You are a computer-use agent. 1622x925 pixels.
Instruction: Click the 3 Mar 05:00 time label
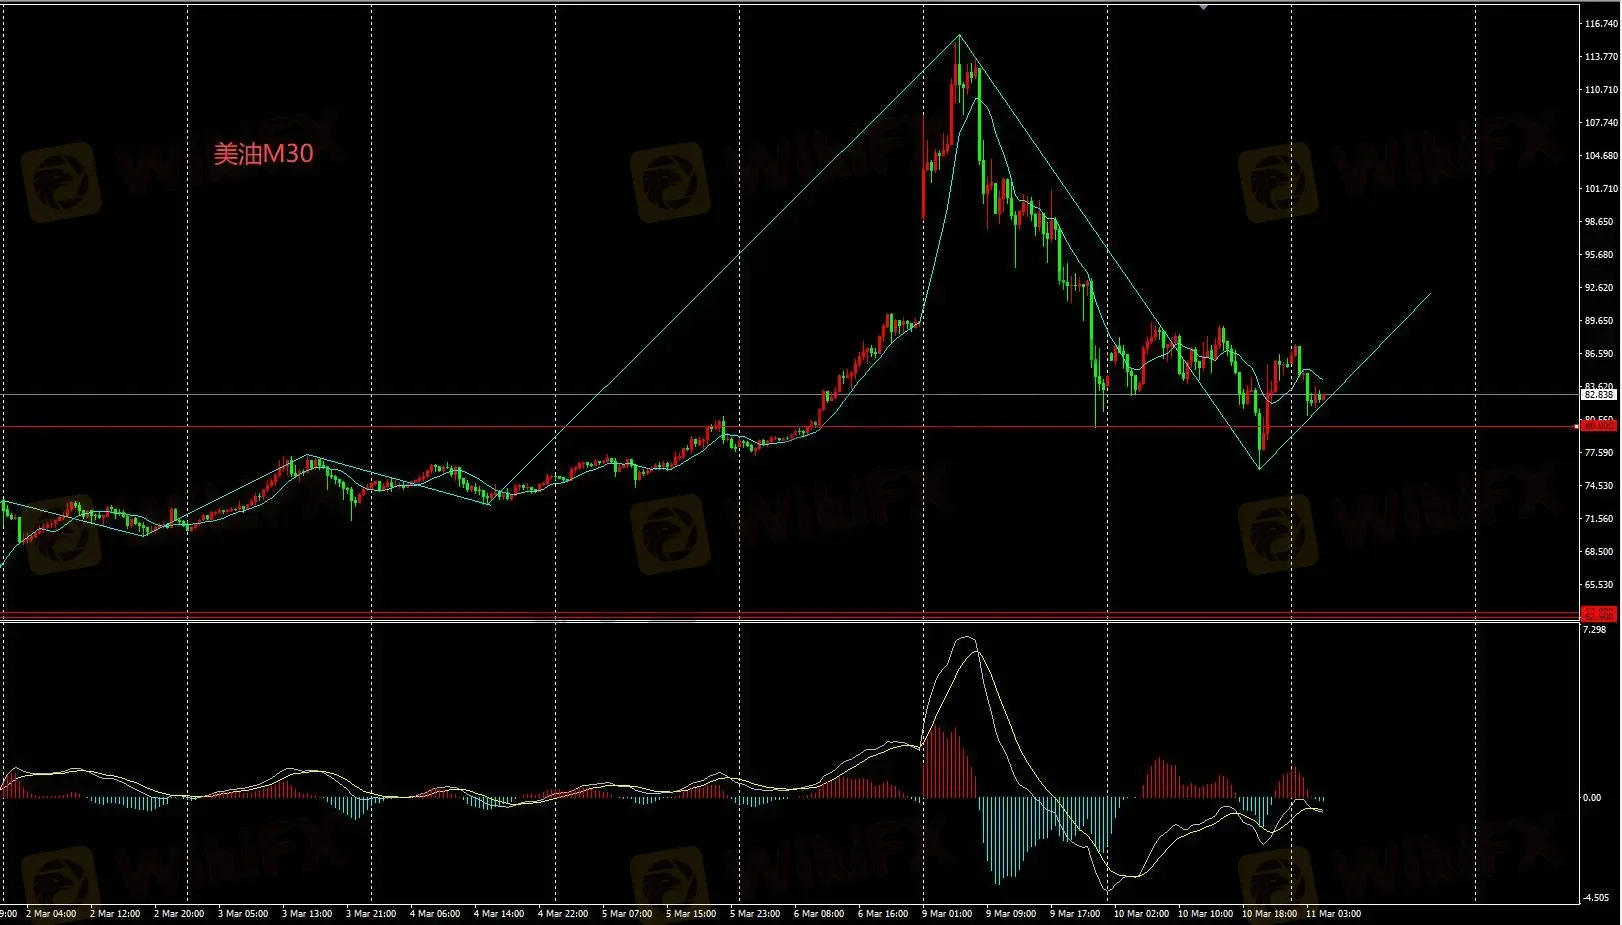[243, 914]
